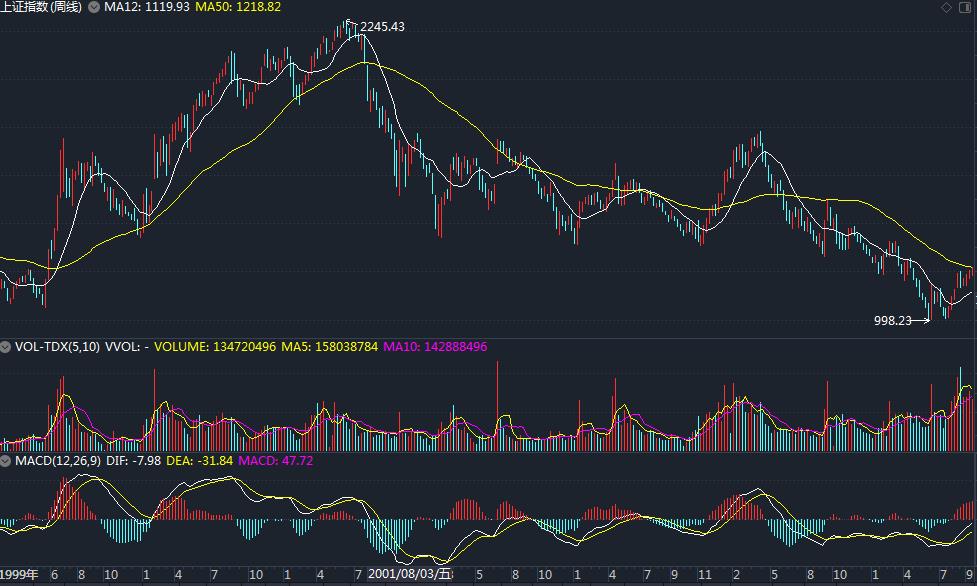Click the 1999年 label on time axis
The width and height of the screenshot is (977, 586).
[x=19, y=575]
